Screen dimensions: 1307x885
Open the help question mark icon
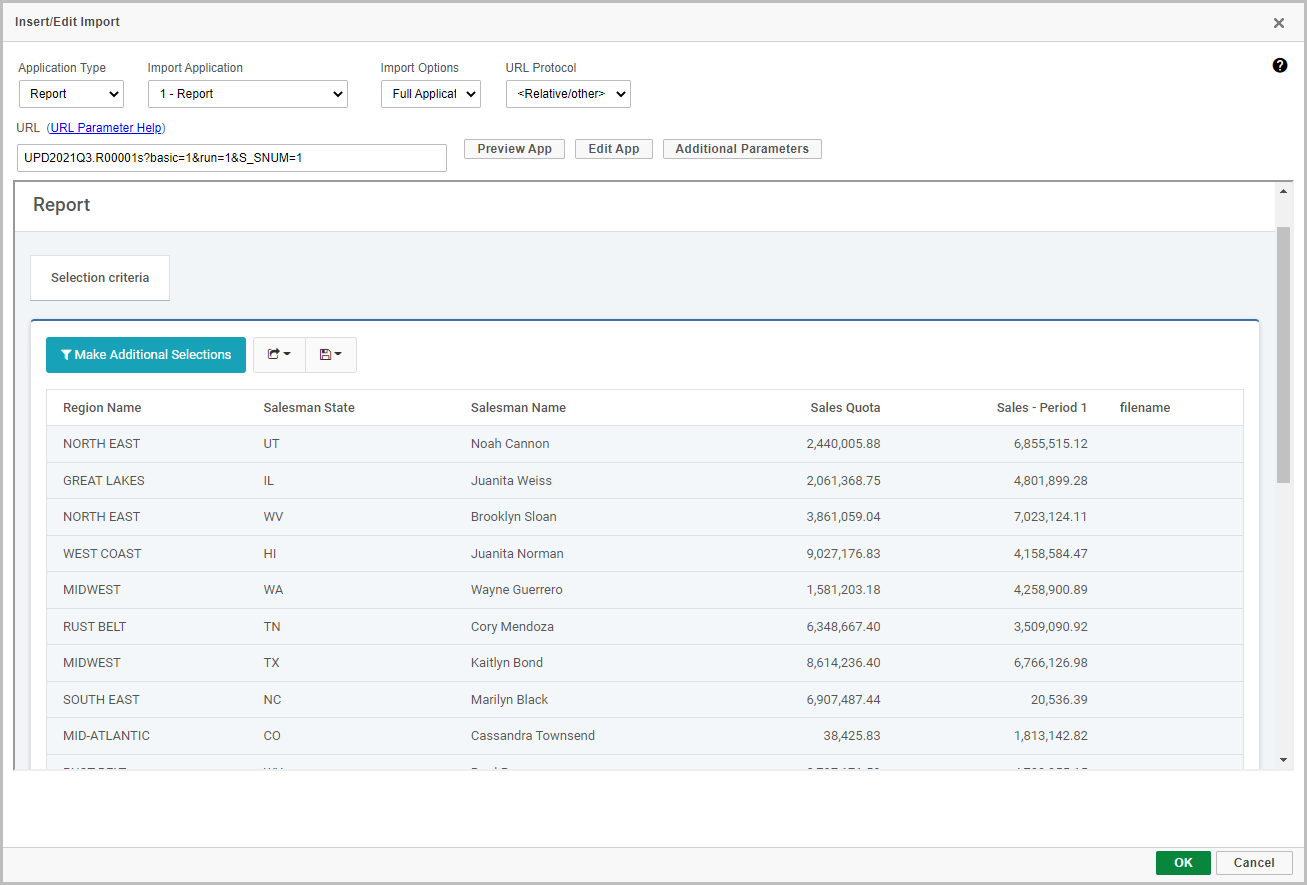tap(1279, 65)
